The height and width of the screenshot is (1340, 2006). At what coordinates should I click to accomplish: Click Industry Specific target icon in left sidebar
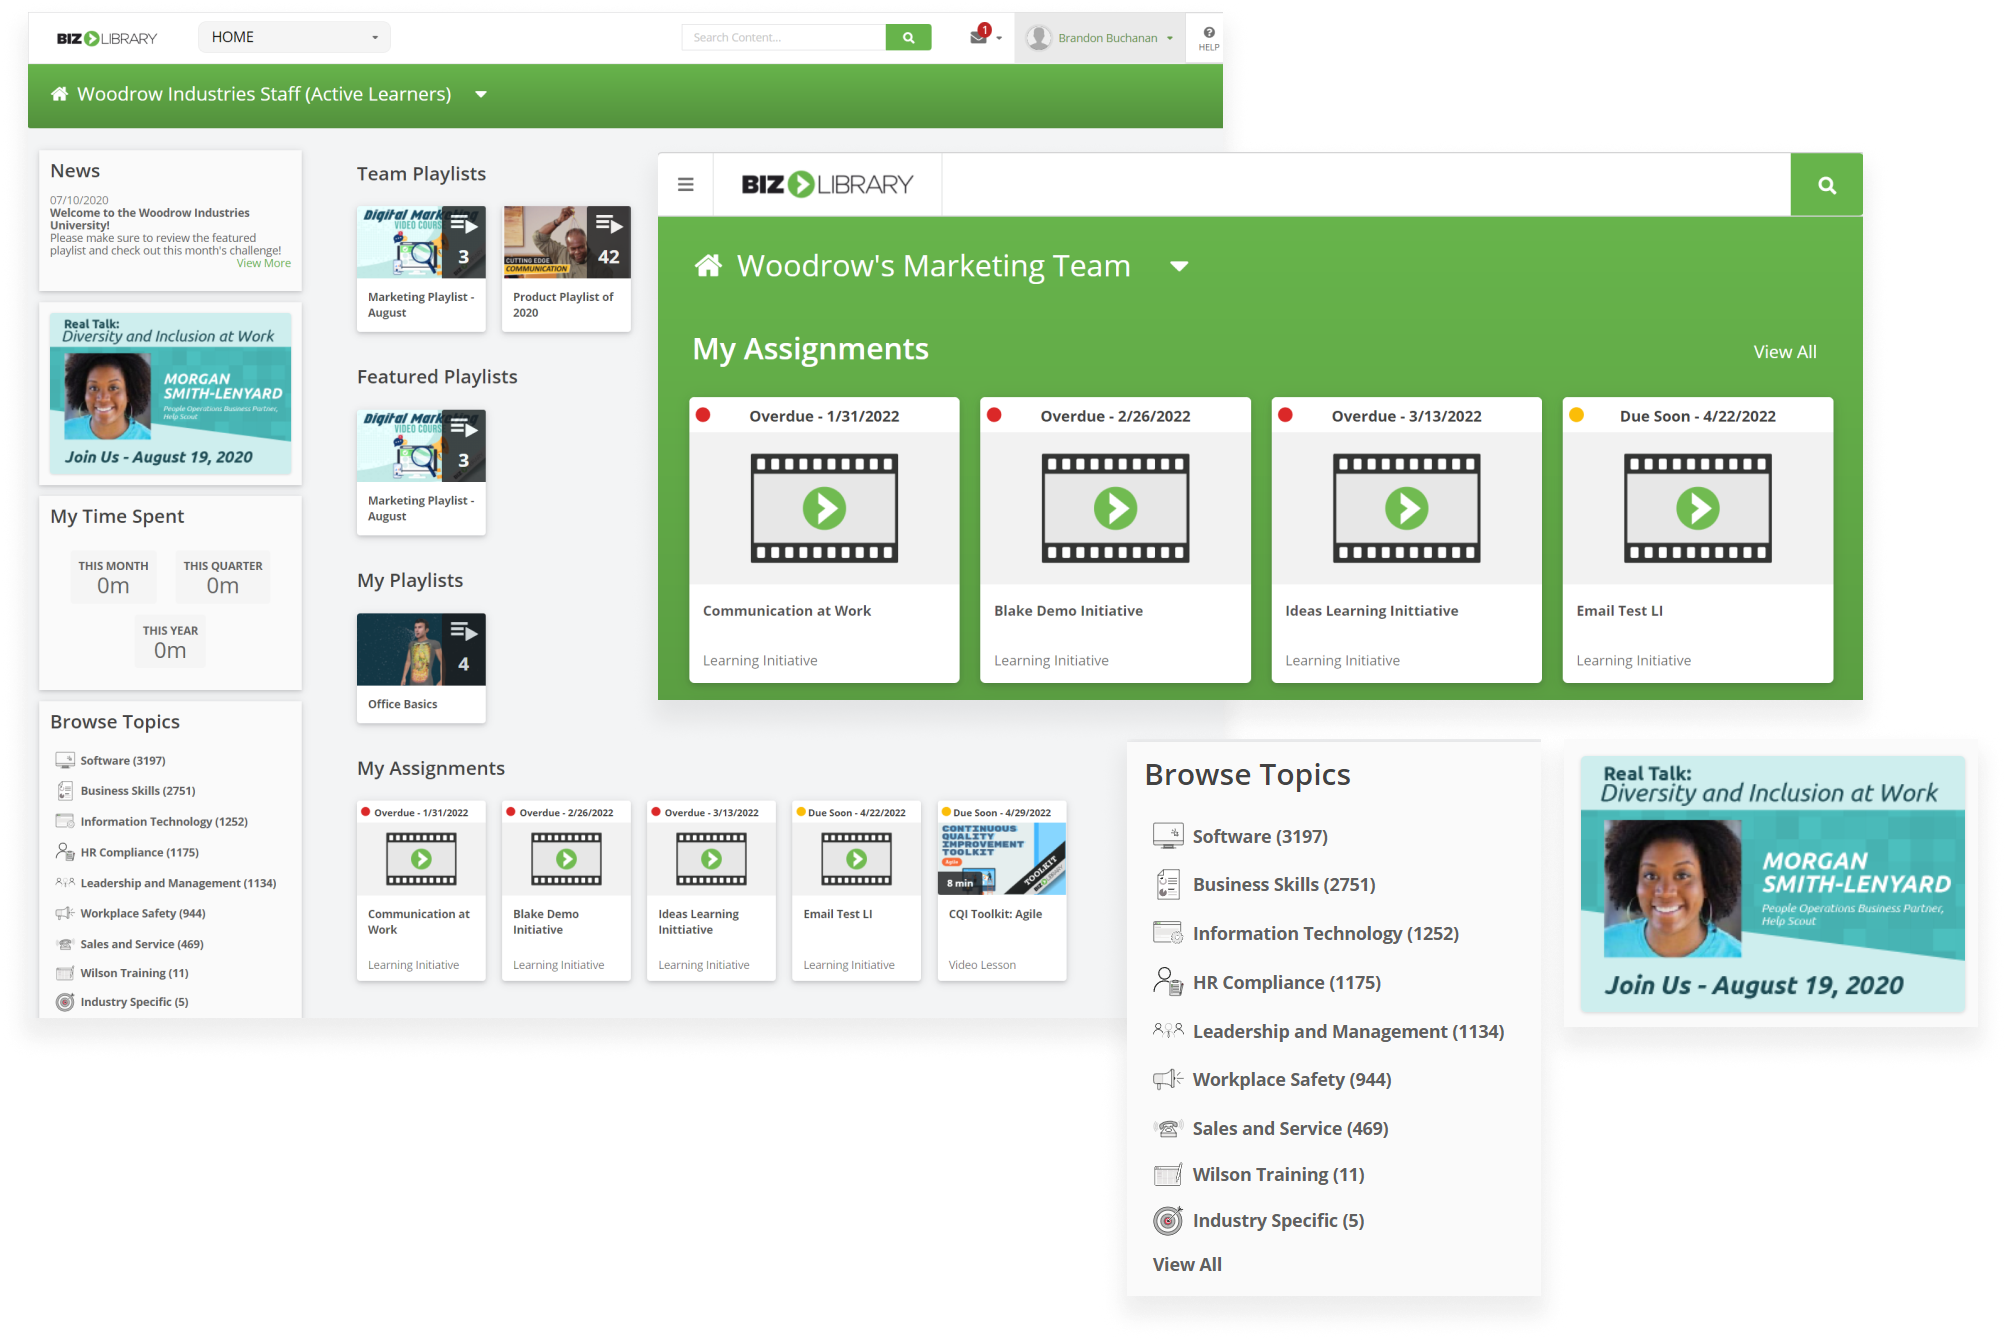point(65,1002)
